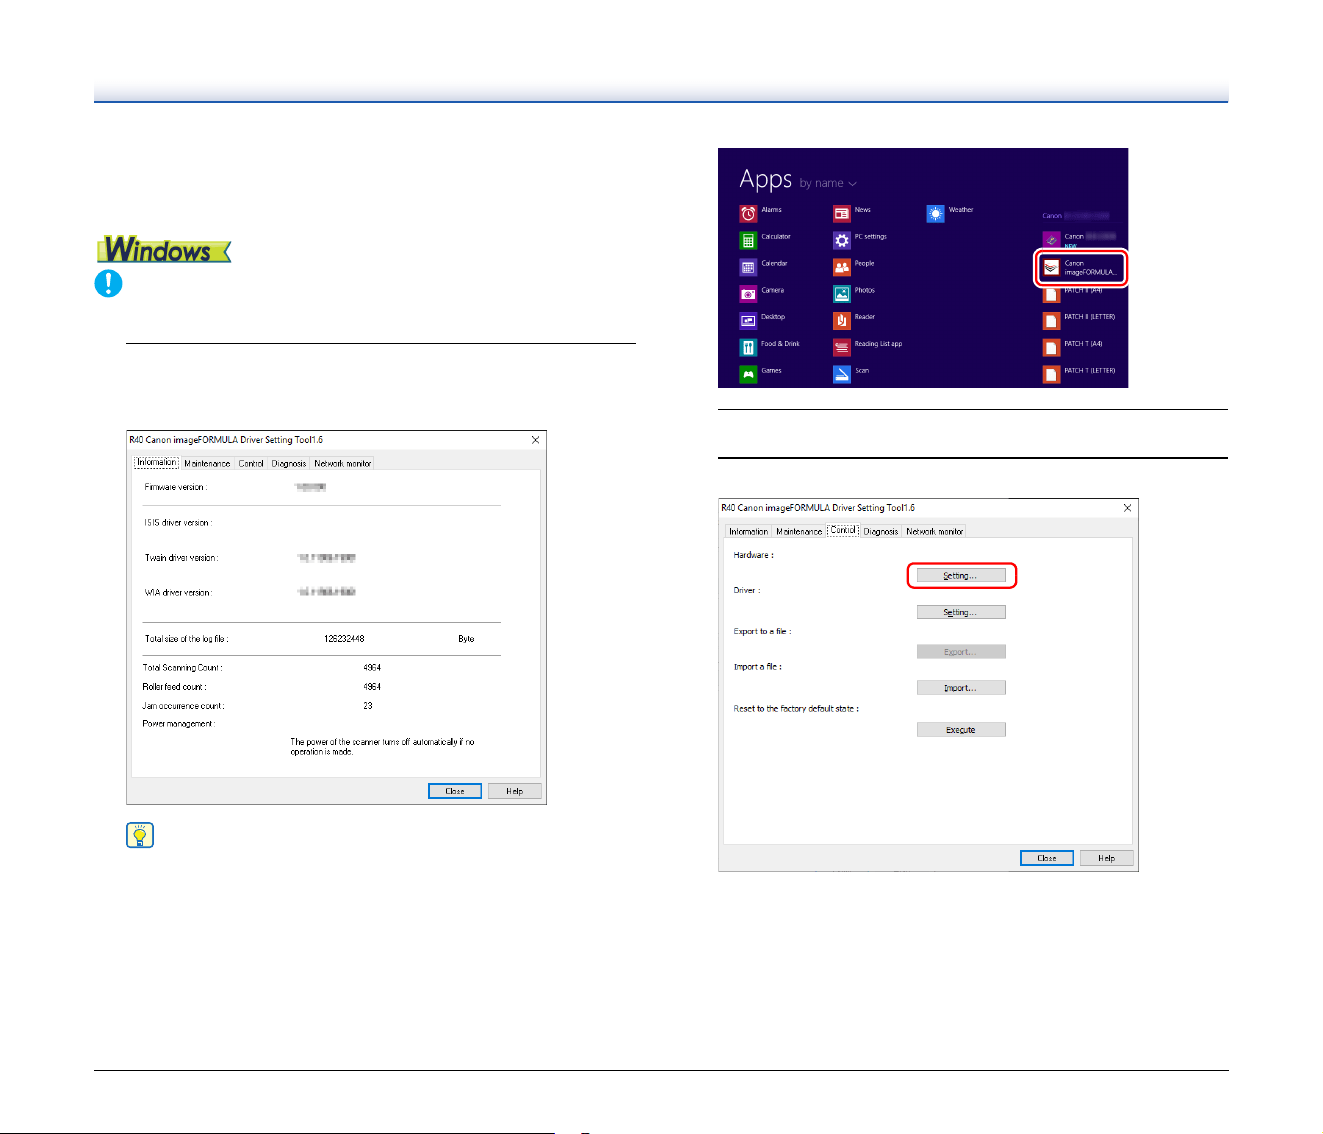This screenshot has width=1323, height=1134.
Task: Open the Calculator app icon
Action: (748, 241)
